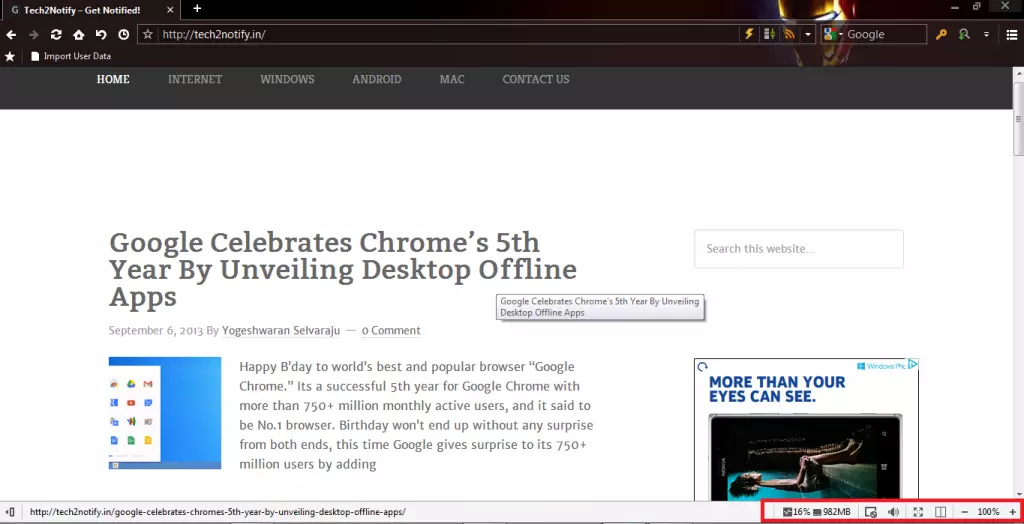
Task: Click the forward navigation arrow
Action: [x=34, y=35]
